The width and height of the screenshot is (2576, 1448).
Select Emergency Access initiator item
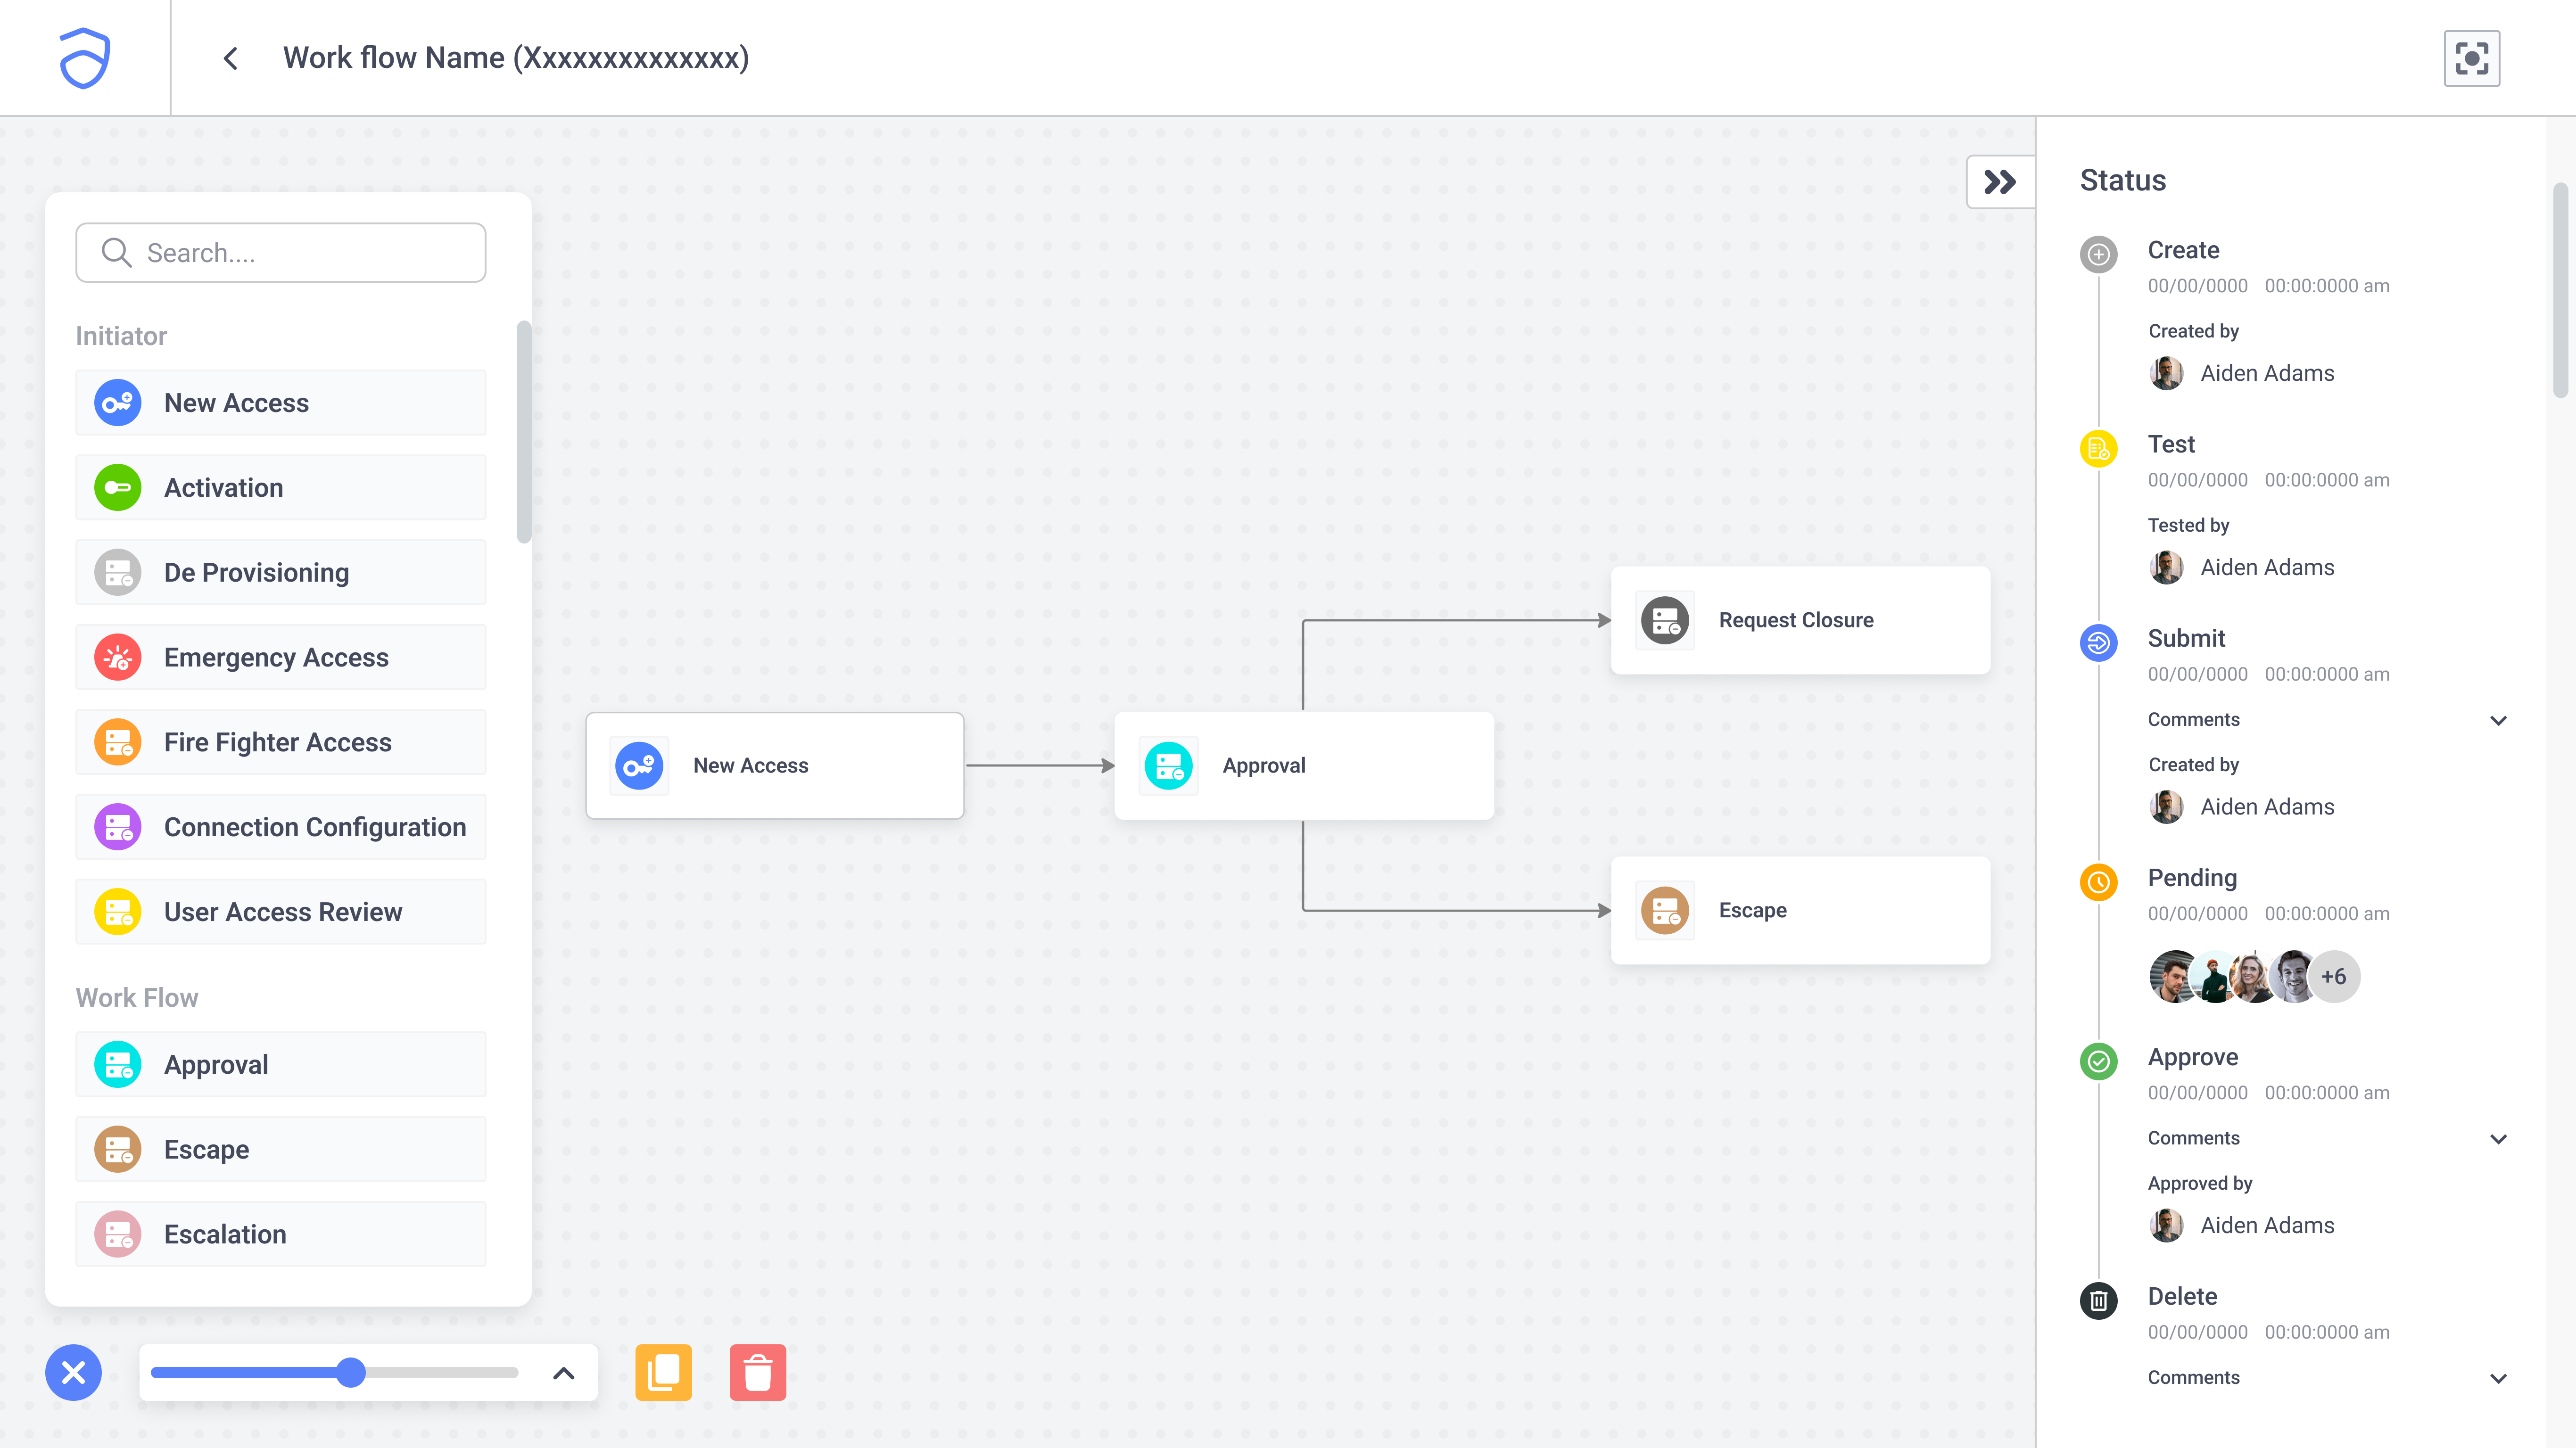[281, 657]
